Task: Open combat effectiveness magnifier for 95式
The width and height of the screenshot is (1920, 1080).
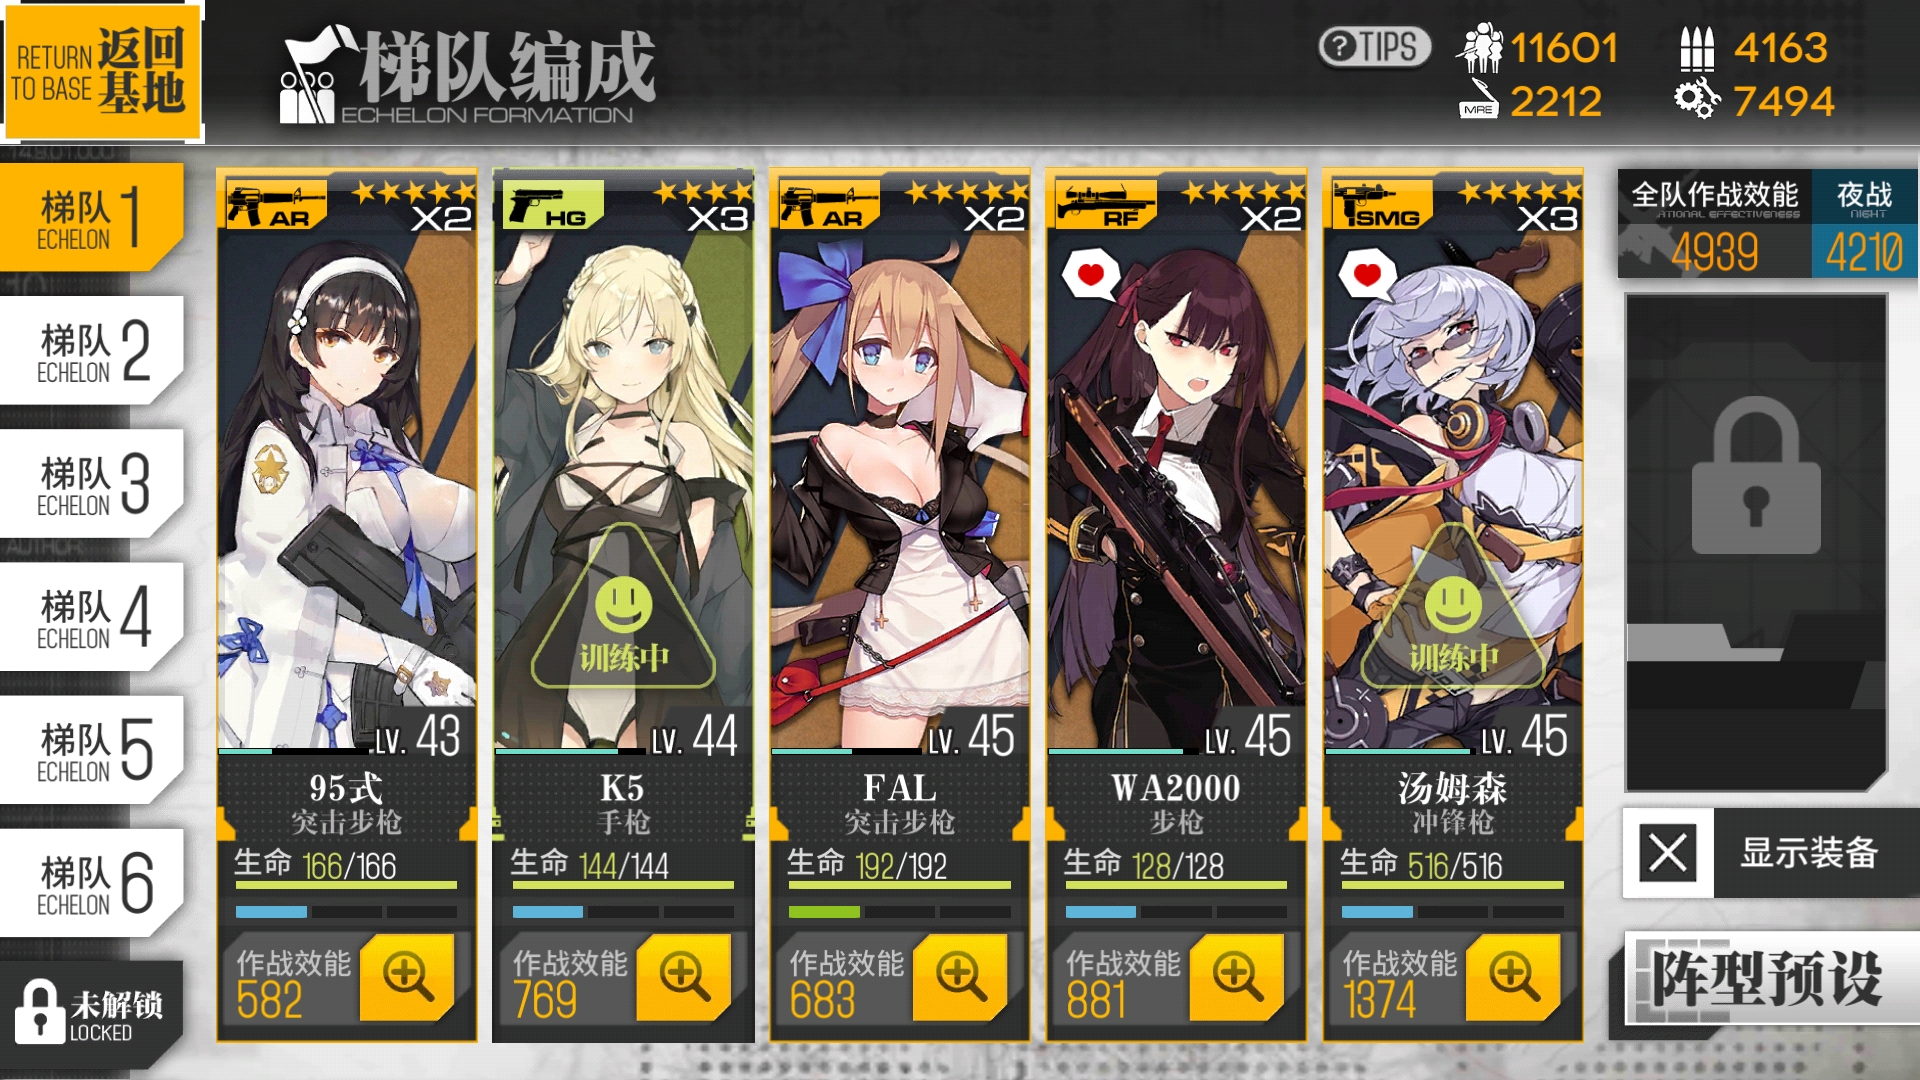Action: point(407,976)
